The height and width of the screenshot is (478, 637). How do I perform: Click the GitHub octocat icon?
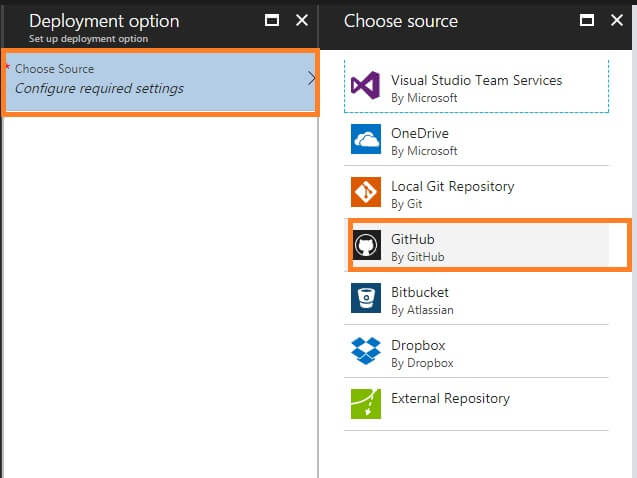click(x=366, y=245)
